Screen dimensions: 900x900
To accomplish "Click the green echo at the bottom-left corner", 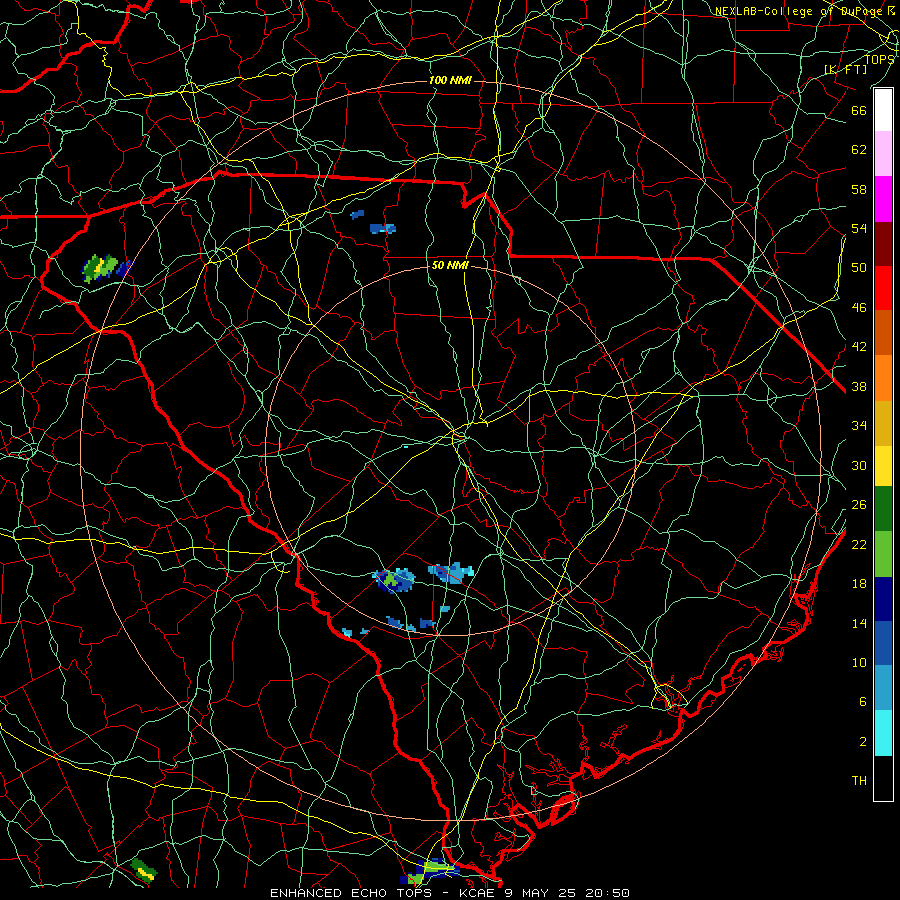I will tap(143, 869).
